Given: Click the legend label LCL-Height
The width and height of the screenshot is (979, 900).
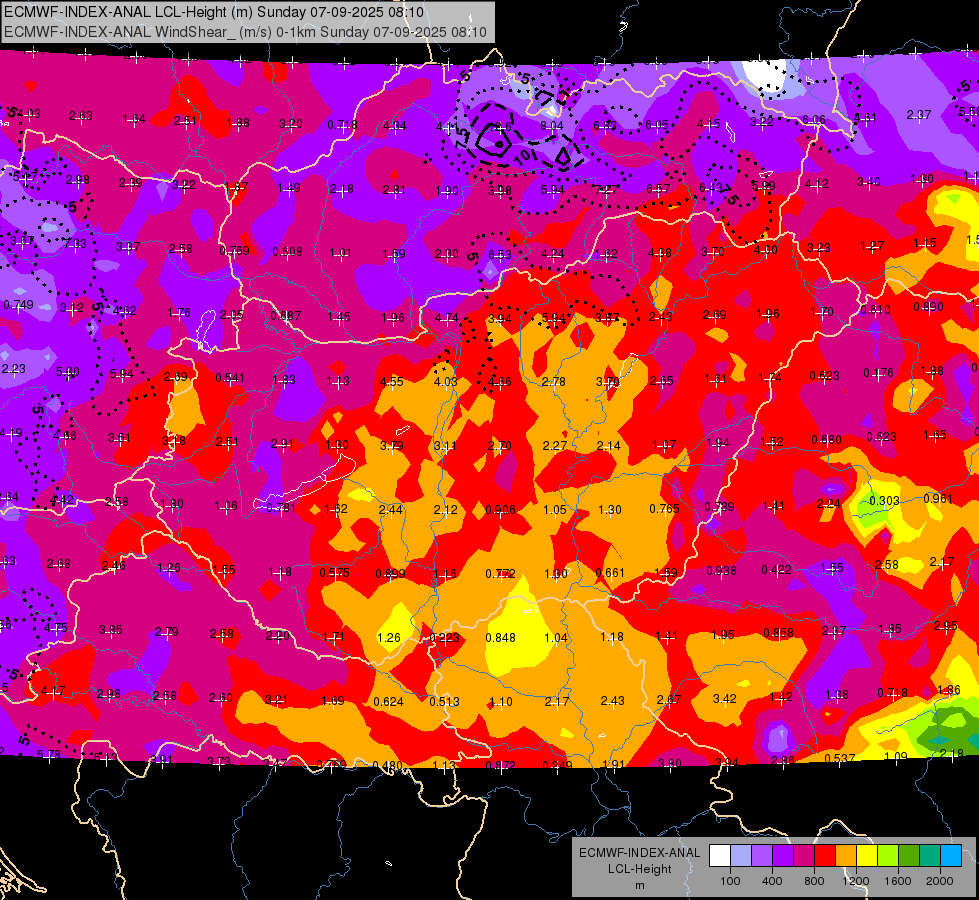Looking at the screenshot, I should pos(639,869).
